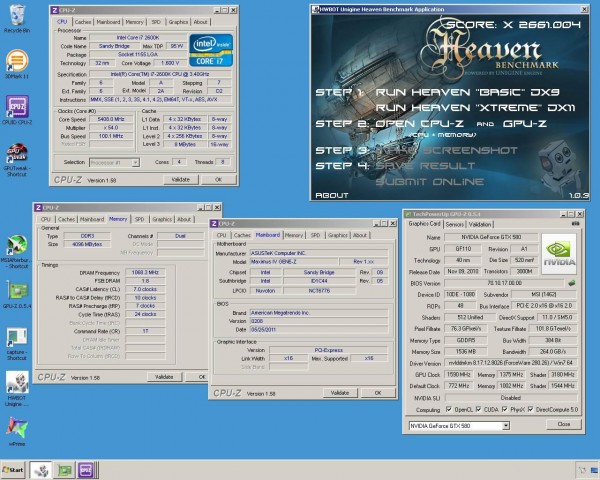Click the Take Screenshot step in Heaven
Screen dimensions: 600x480
pos(447,150)
